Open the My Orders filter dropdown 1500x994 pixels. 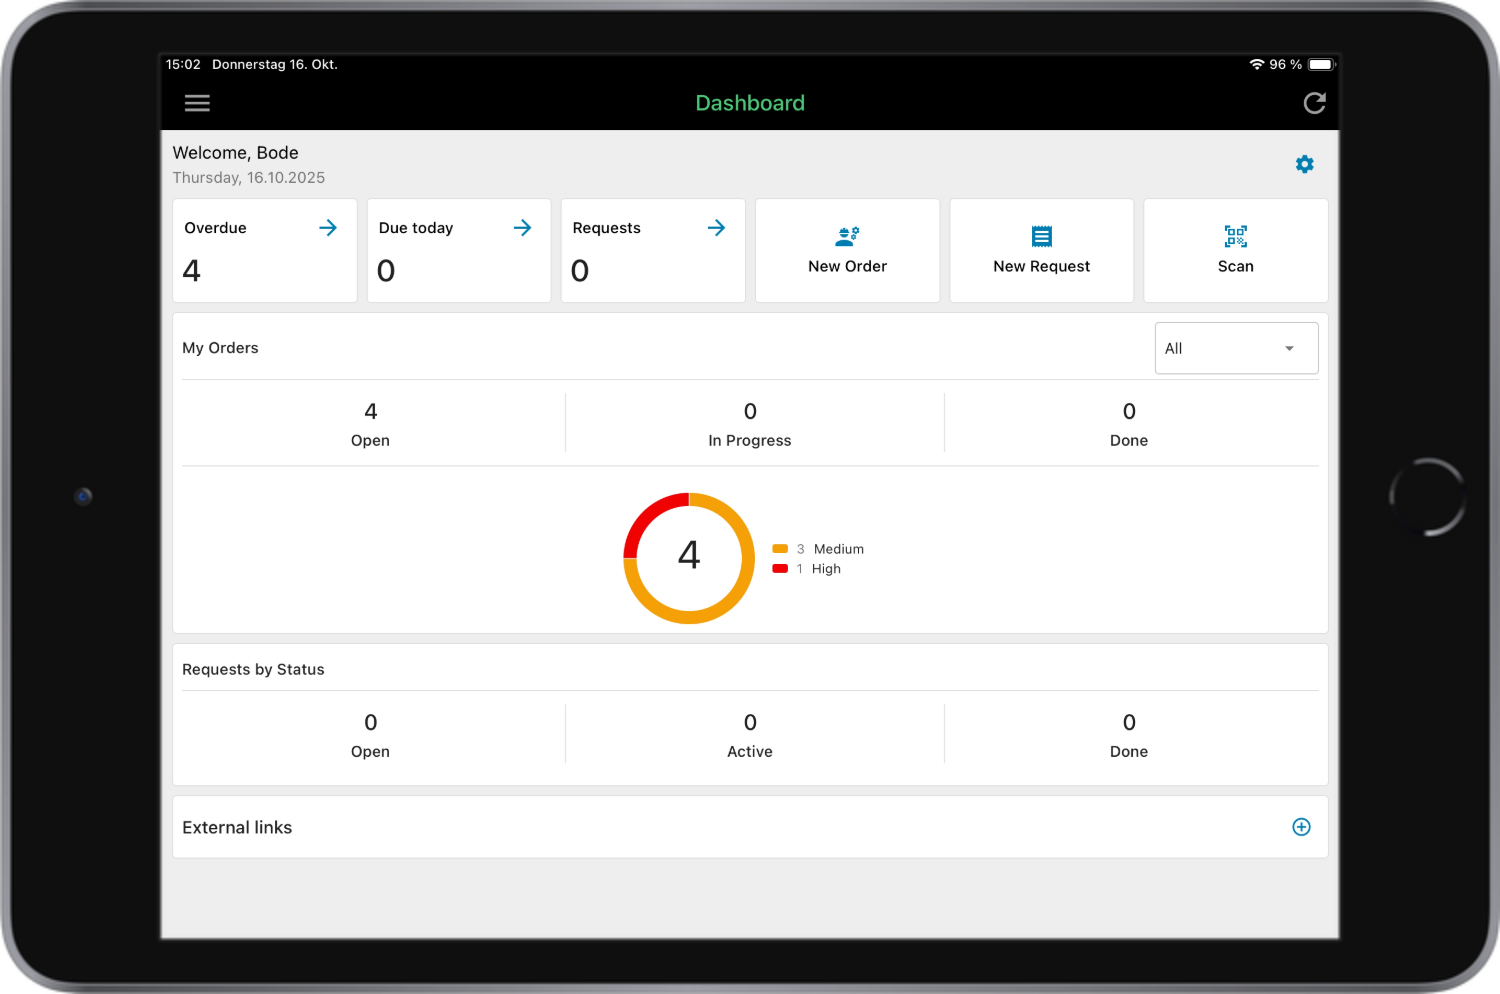click(x=1236, y=348)
